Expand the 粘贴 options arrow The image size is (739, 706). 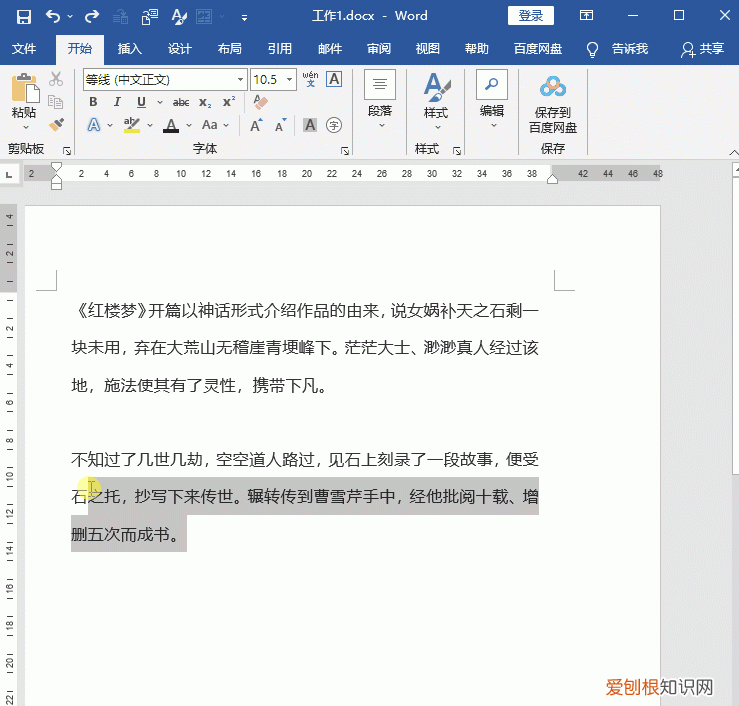pos(25,127)
